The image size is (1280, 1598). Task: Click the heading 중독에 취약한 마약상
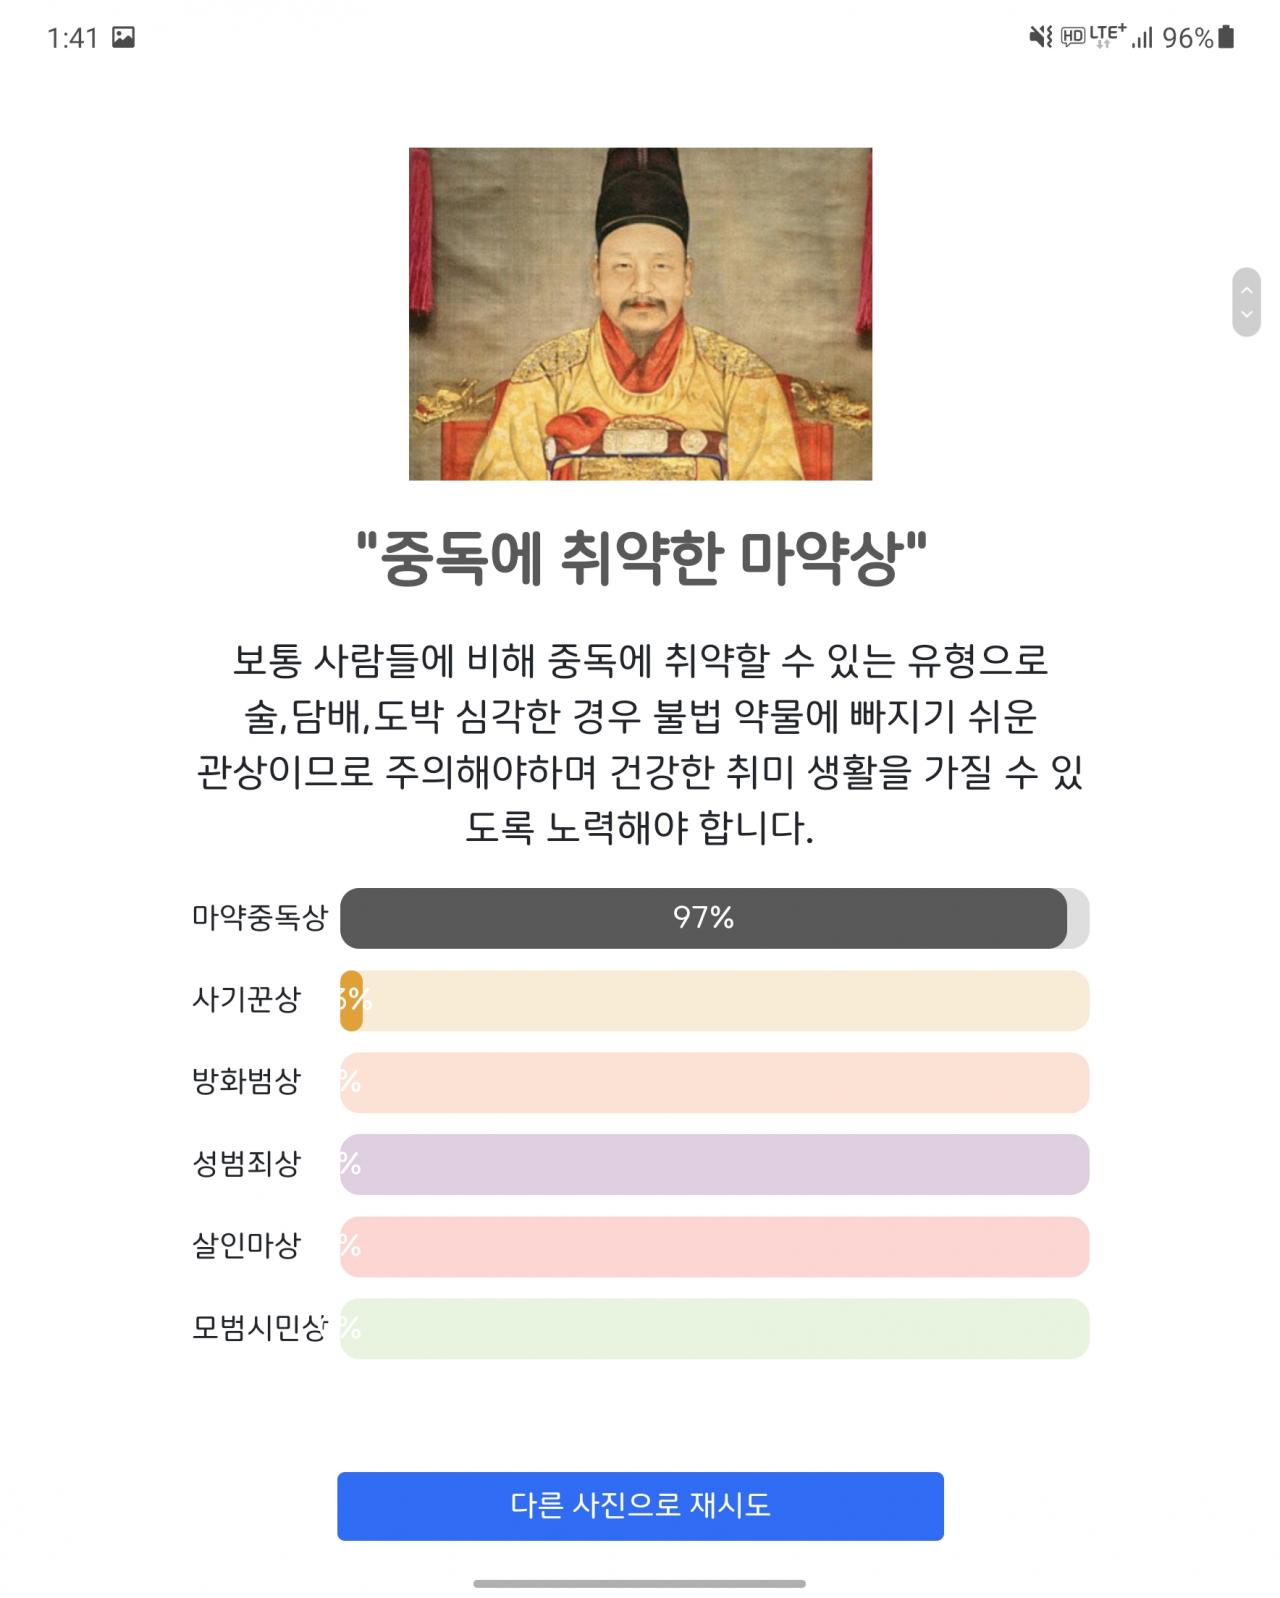(x=641, y=558)
